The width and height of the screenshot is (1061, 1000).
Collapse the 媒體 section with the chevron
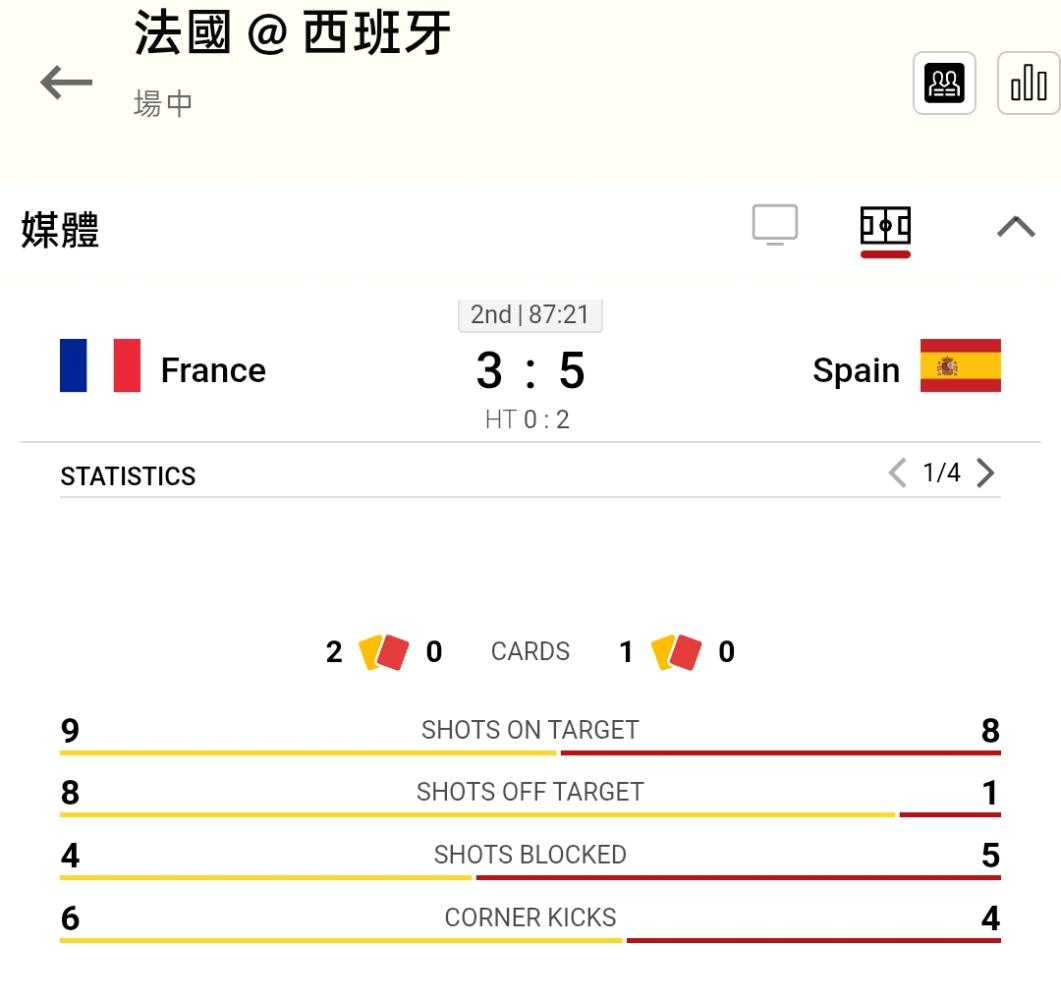[x=1016, y=227]
